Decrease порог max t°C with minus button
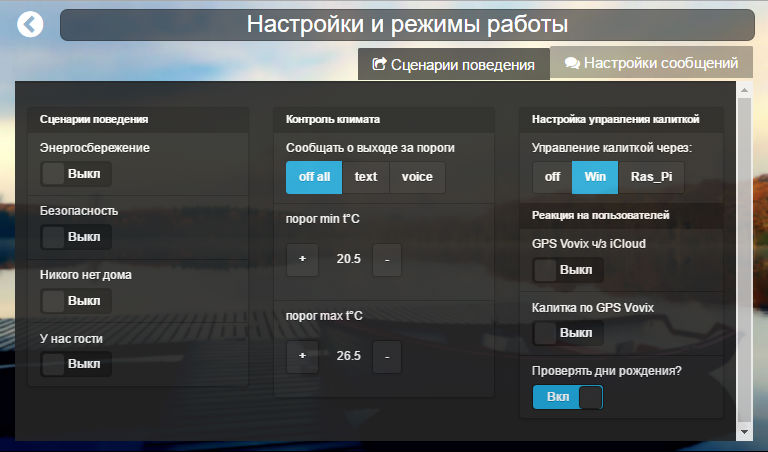This screenshot has width=768, height=452. click(387, 357)
